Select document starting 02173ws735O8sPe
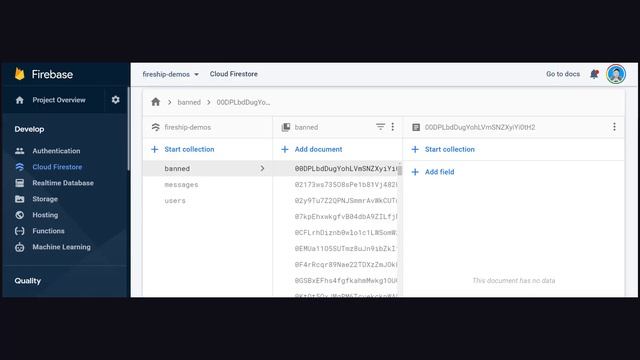Image resolution: width=640 pixels, height=360 pixels. click(x=345, y=184)
